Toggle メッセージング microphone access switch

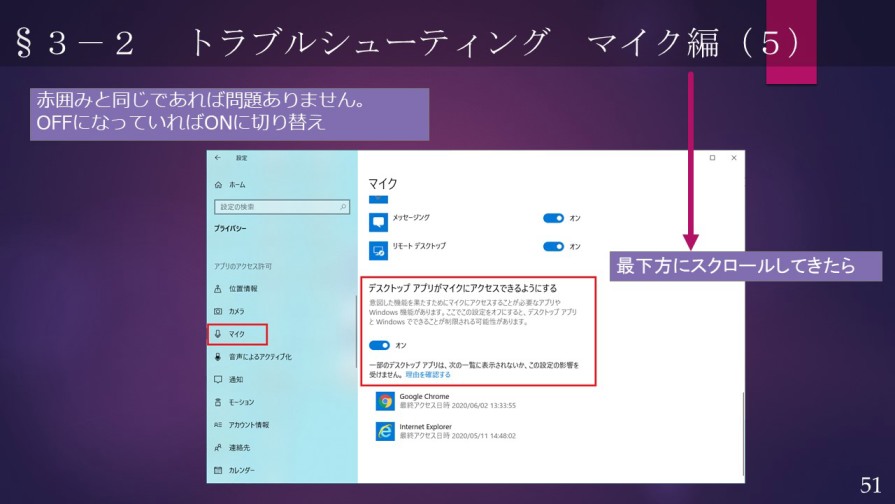click(x=553, y=218)
